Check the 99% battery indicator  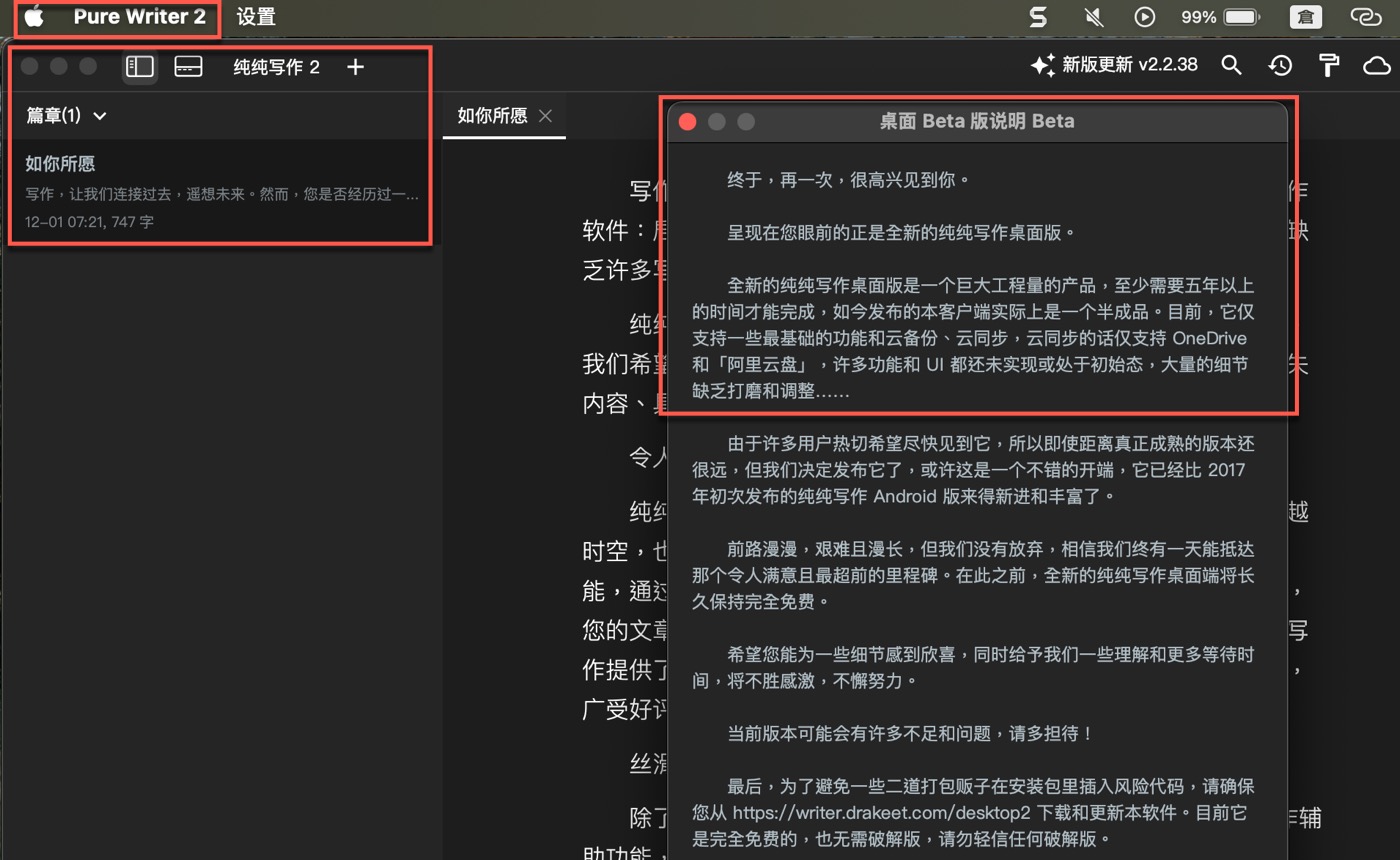point(1220,16)
